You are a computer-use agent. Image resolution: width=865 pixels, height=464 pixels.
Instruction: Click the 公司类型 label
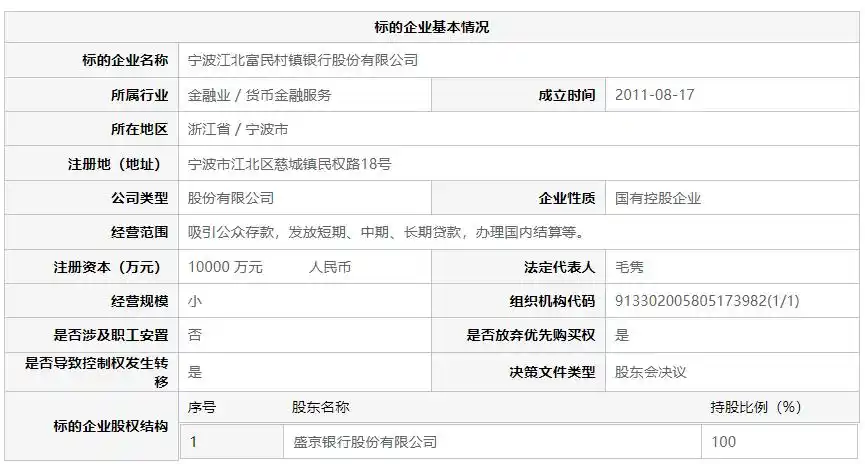(140, 198)
